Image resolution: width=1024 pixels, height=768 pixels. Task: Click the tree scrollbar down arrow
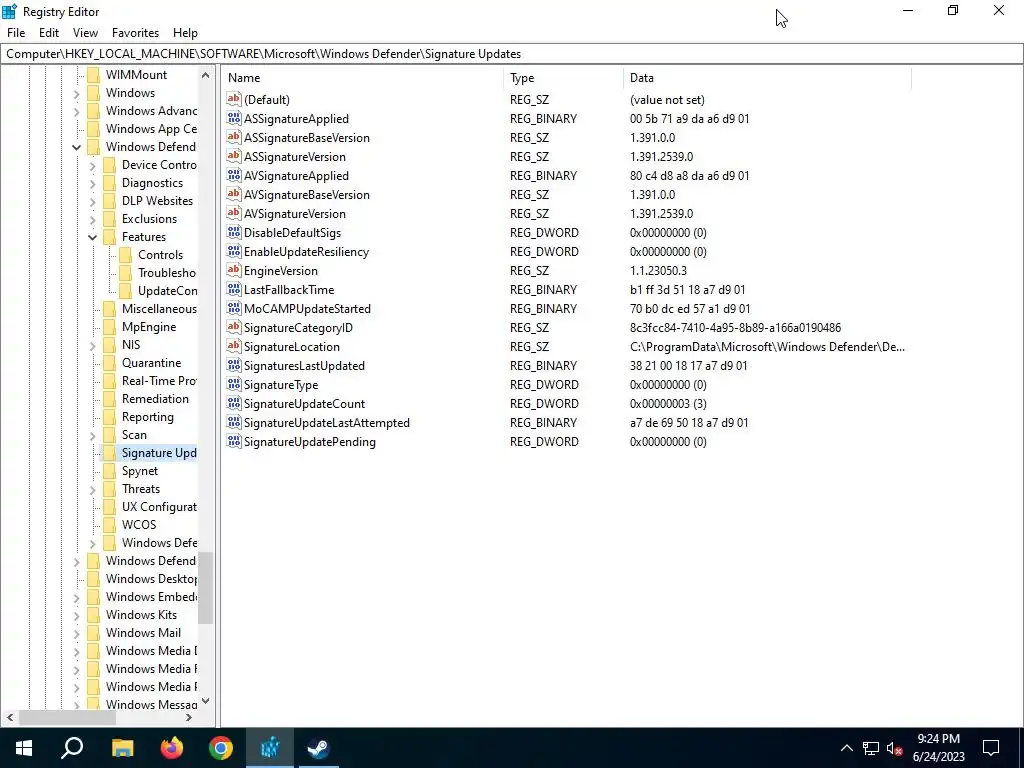pyautogui.click(x=206, y=701)
